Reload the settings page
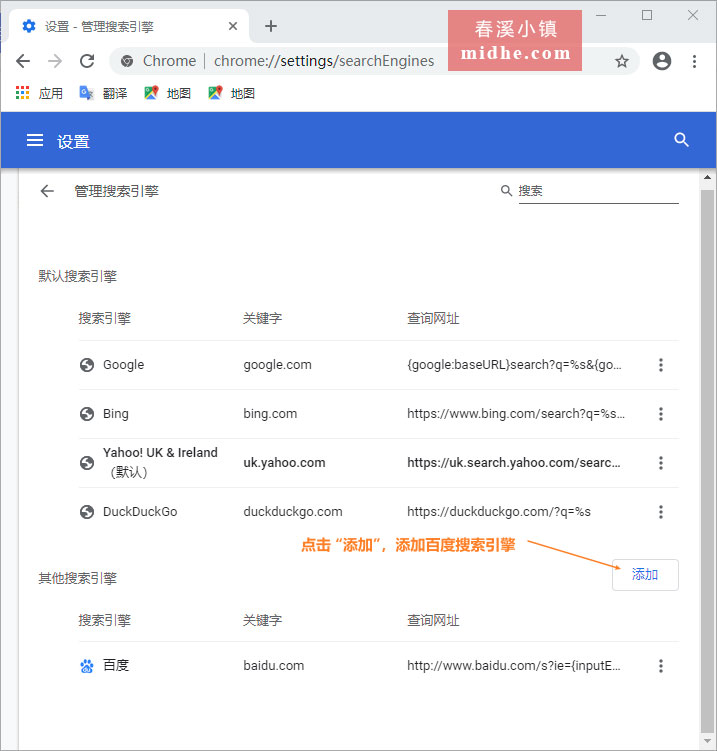 click(87, 61)
